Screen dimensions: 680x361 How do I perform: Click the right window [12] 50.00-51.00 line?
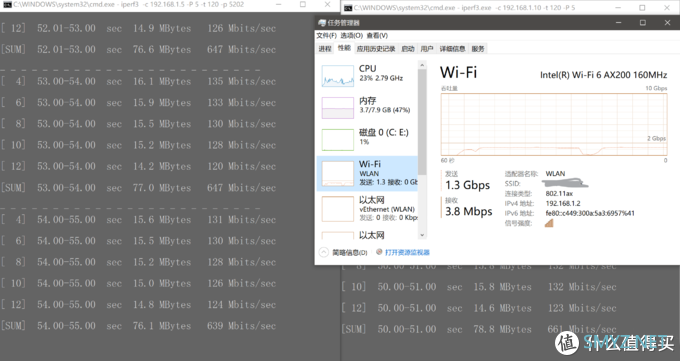(x=479, y=308)
